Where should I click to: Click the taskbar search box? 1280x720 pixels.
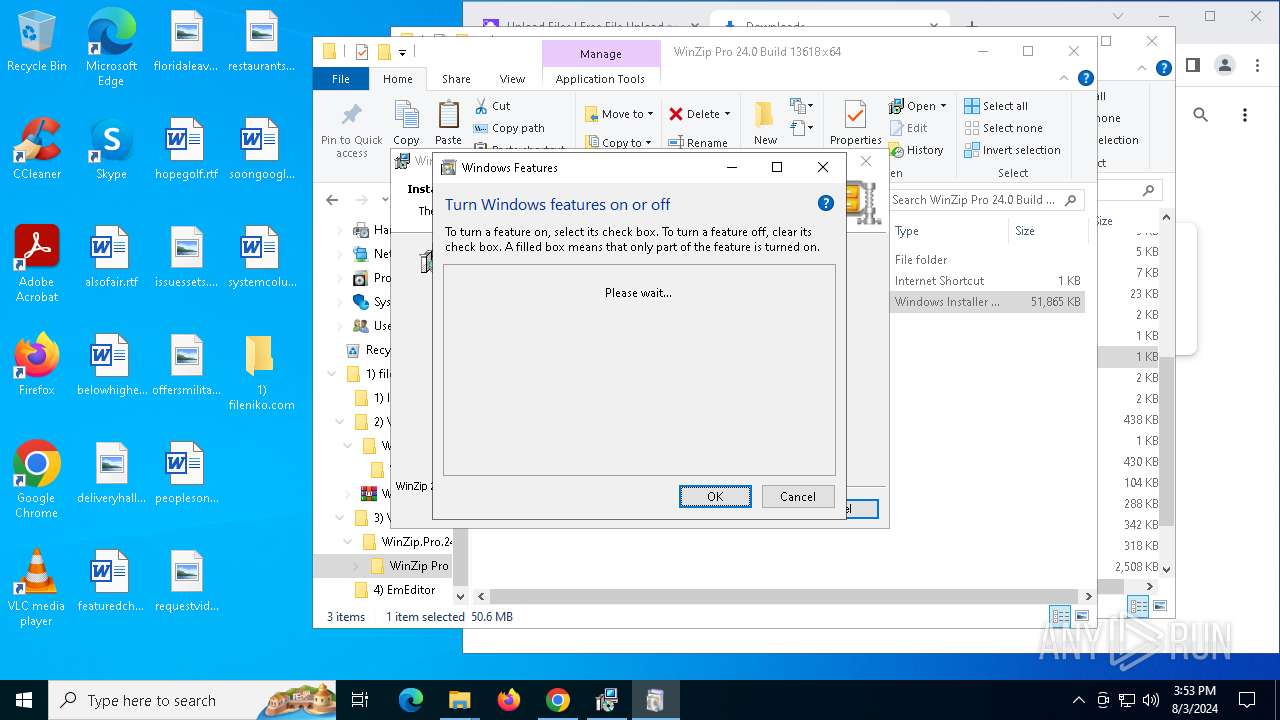(192, 700)
